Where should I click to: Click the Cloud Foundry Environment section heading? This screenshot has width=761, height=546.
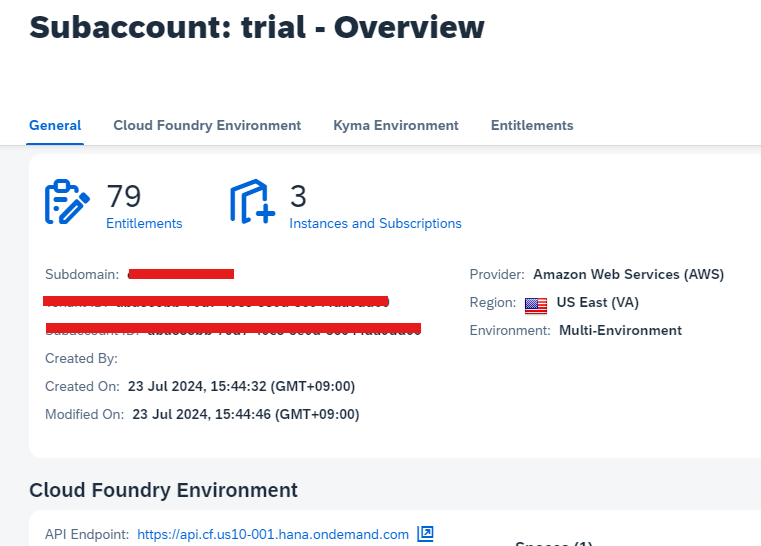pyautogui.click(x=163, y=490)
